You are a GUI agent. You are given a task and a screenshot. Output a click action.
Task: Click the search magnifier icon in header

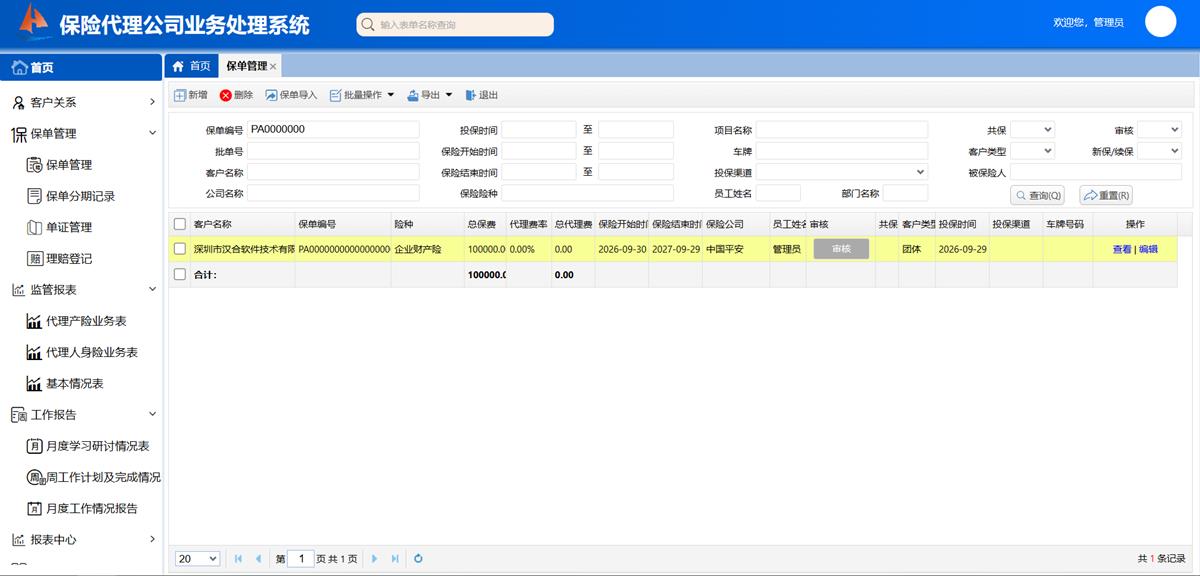tap(369, 25)
